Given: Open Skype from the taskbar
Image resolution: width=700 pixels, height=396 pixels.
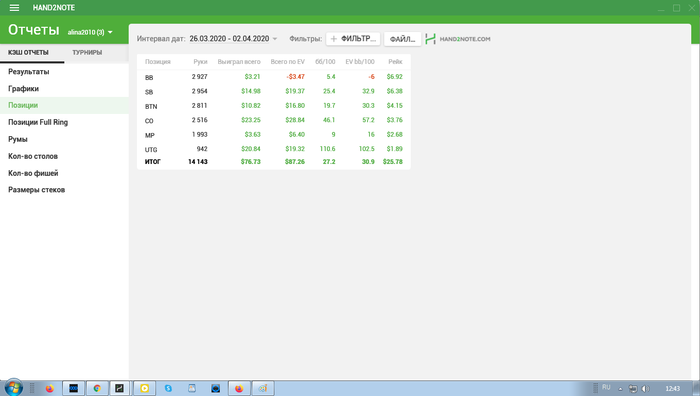Looking at the screenshot, I should pyautogui.click(x=168, y=388).
